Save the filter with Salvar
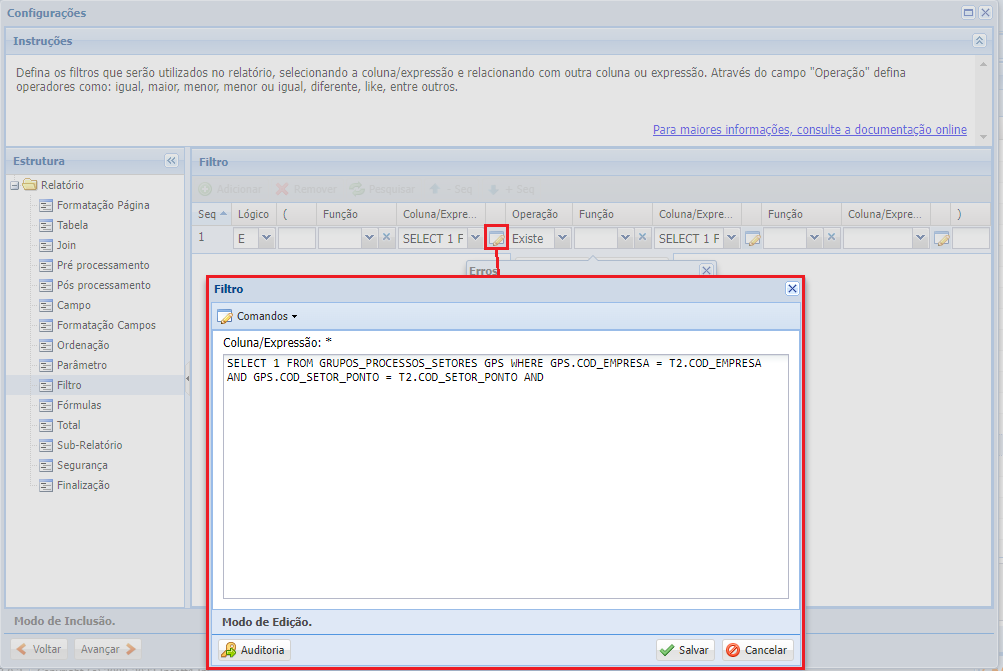This screenshot has height=671, width=1003. pyautogui.click(x=684, y=650)
